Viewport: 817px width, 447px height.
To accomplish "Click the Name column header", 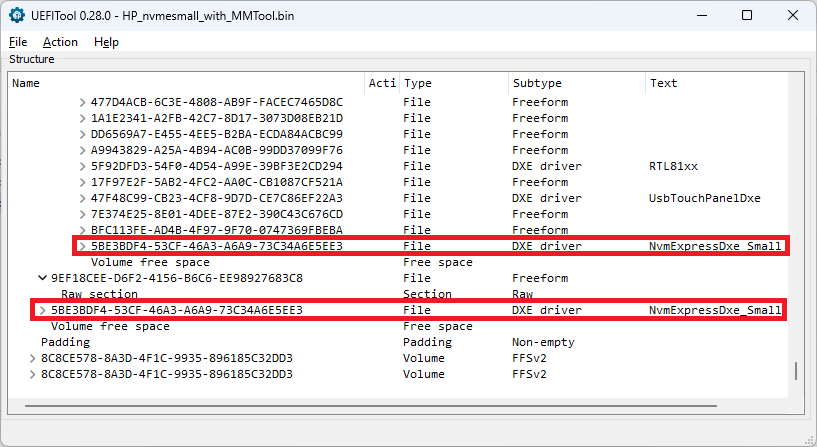I will (x=26, y=83).
